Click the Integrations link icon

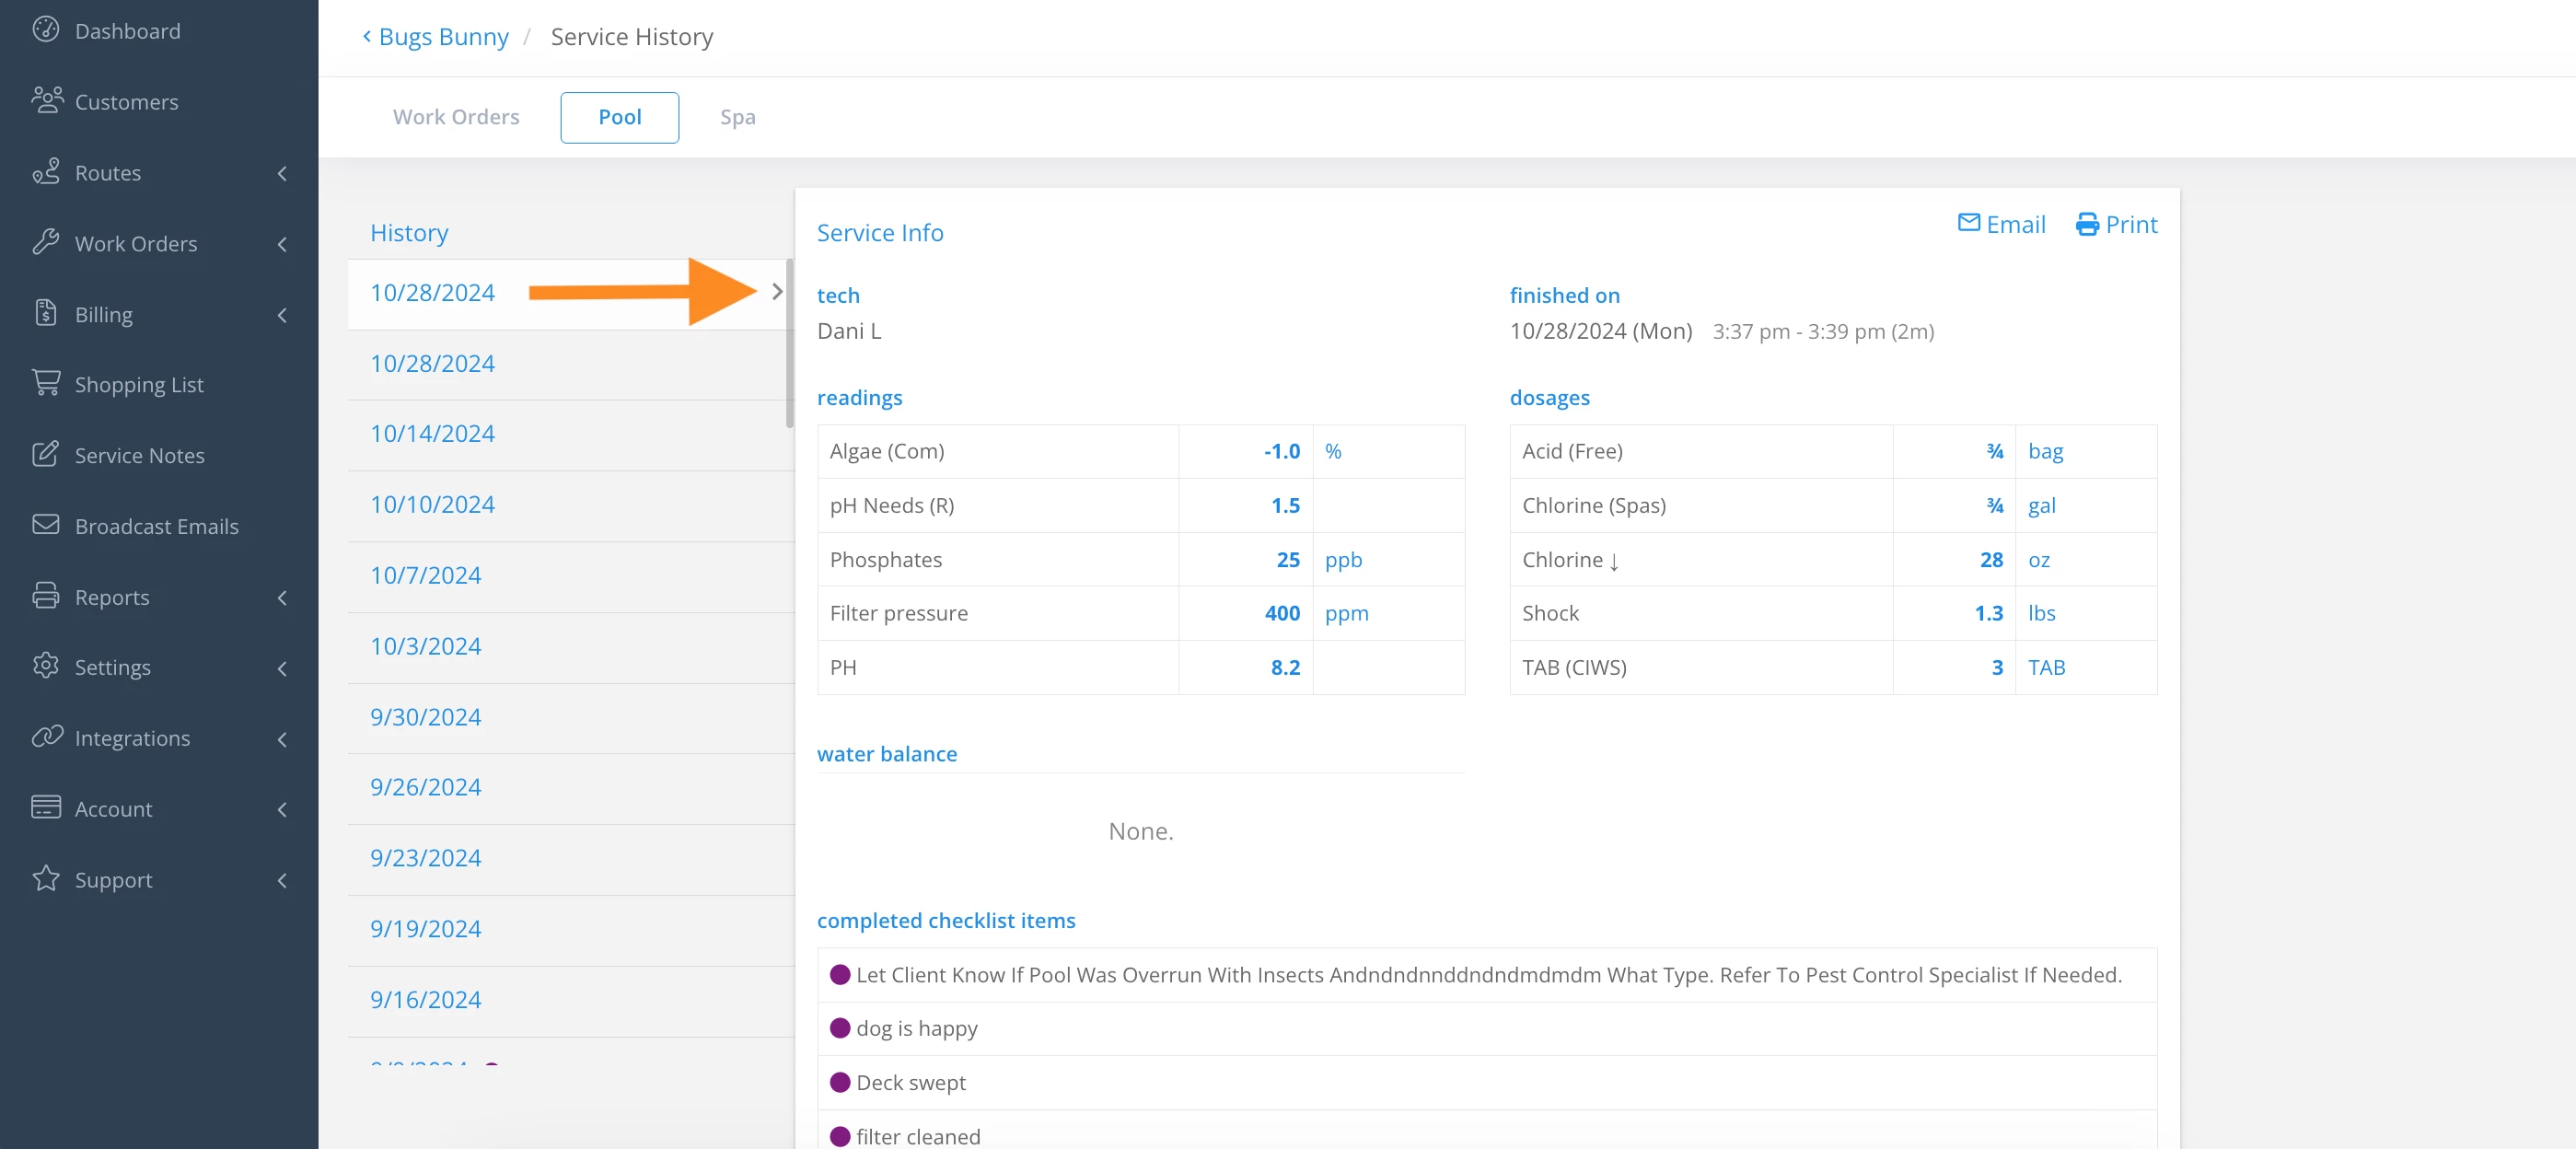tap(46, 737)
